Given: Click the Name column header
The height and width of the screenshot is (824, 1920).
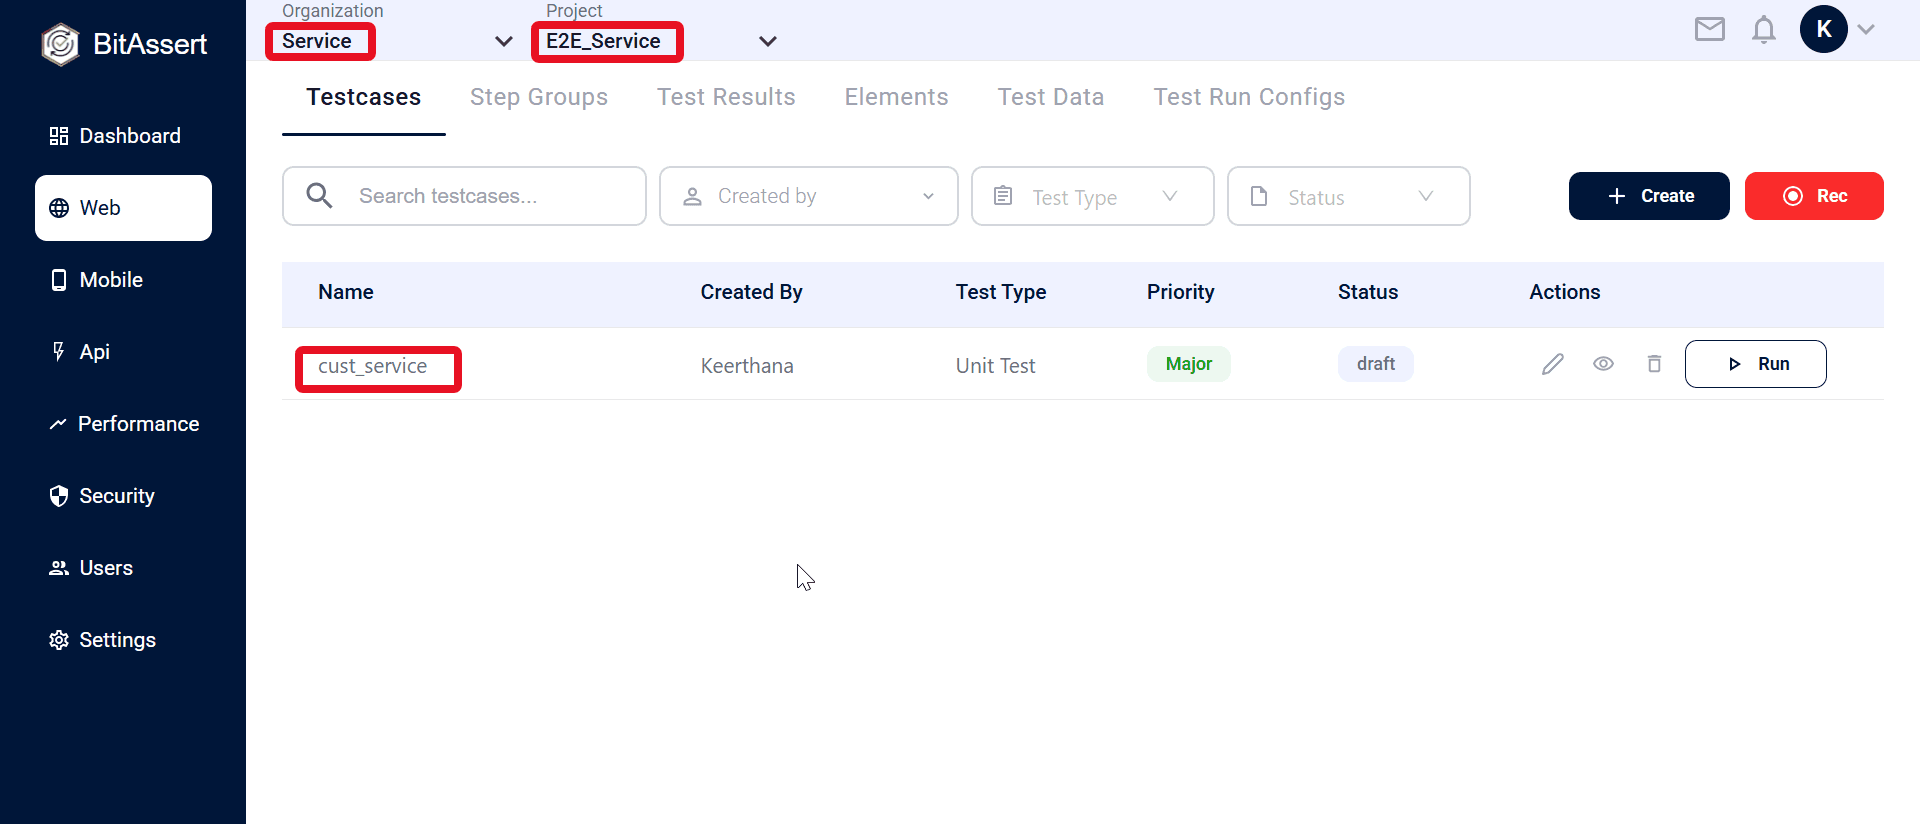Looking at the screenshot, I should (346, 292).
